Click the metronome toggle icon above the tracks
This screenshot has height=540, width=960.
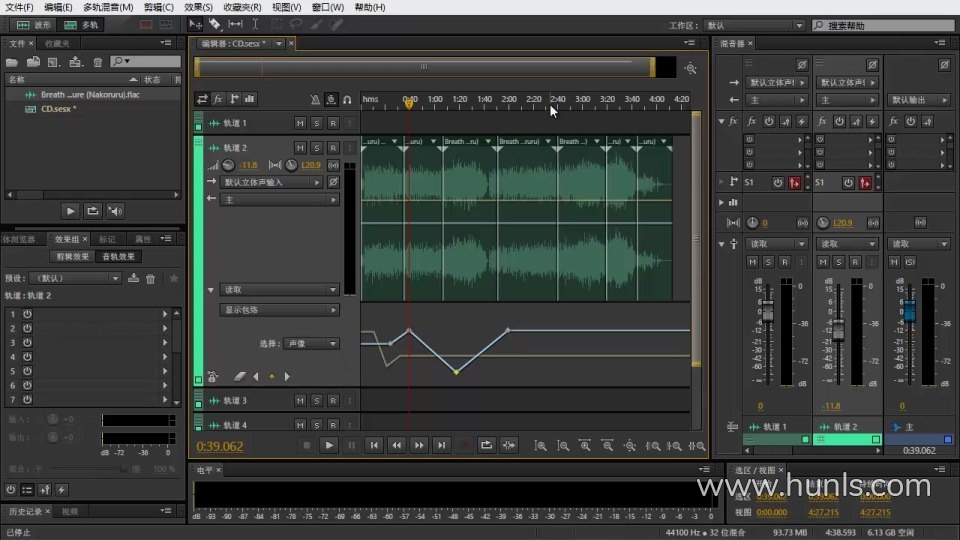(x=315, y=99)
